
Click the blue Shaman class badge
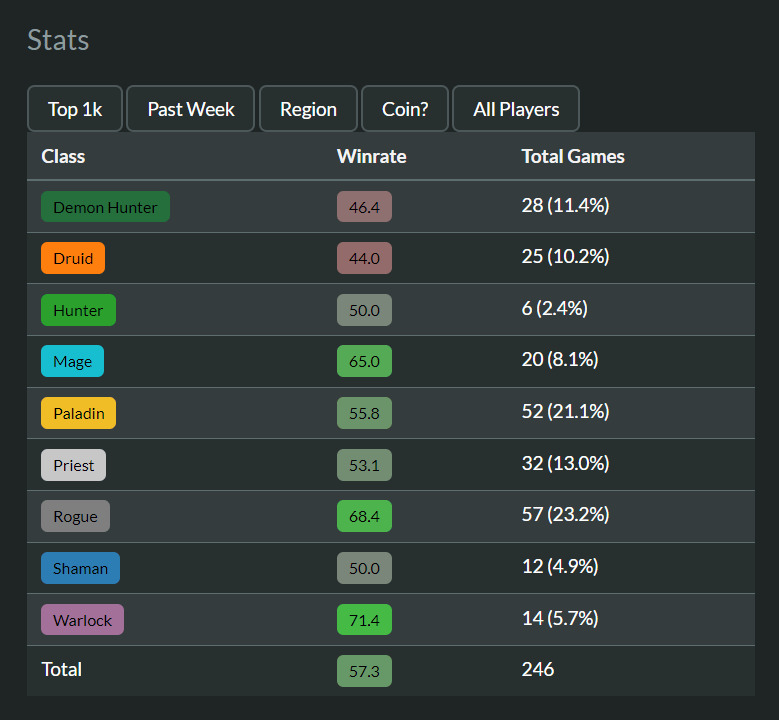click(x=80, y=568)
